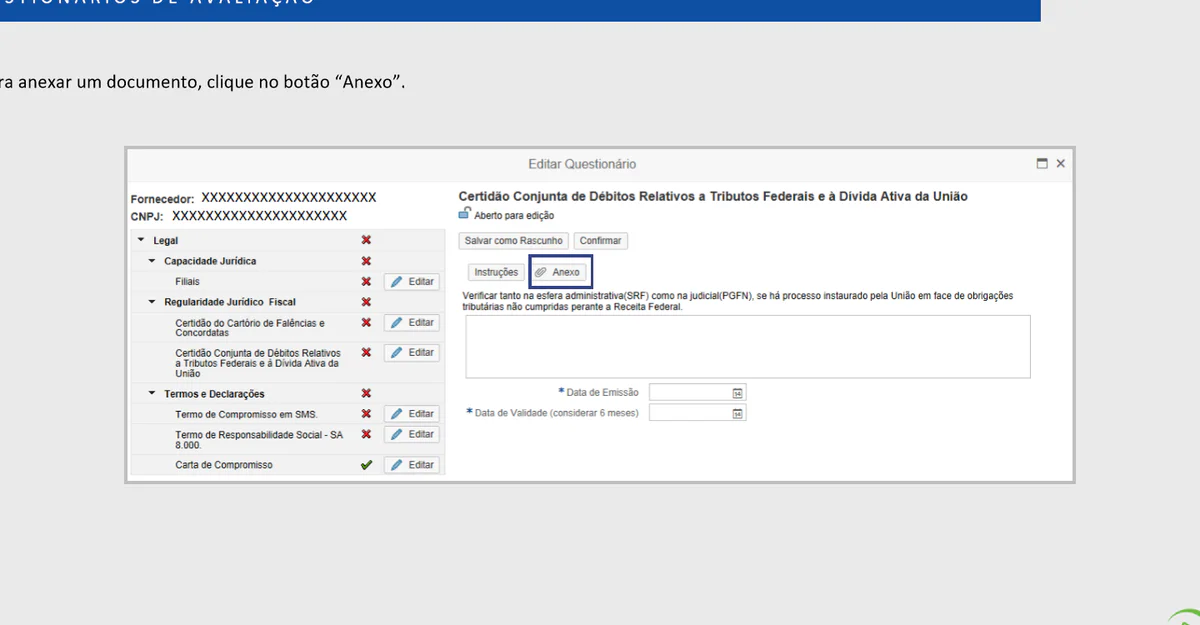Viewport: 1200px width, 625px height.
Task: Collapse the Termos e Declarações group
Action: [x=152, y=394]
